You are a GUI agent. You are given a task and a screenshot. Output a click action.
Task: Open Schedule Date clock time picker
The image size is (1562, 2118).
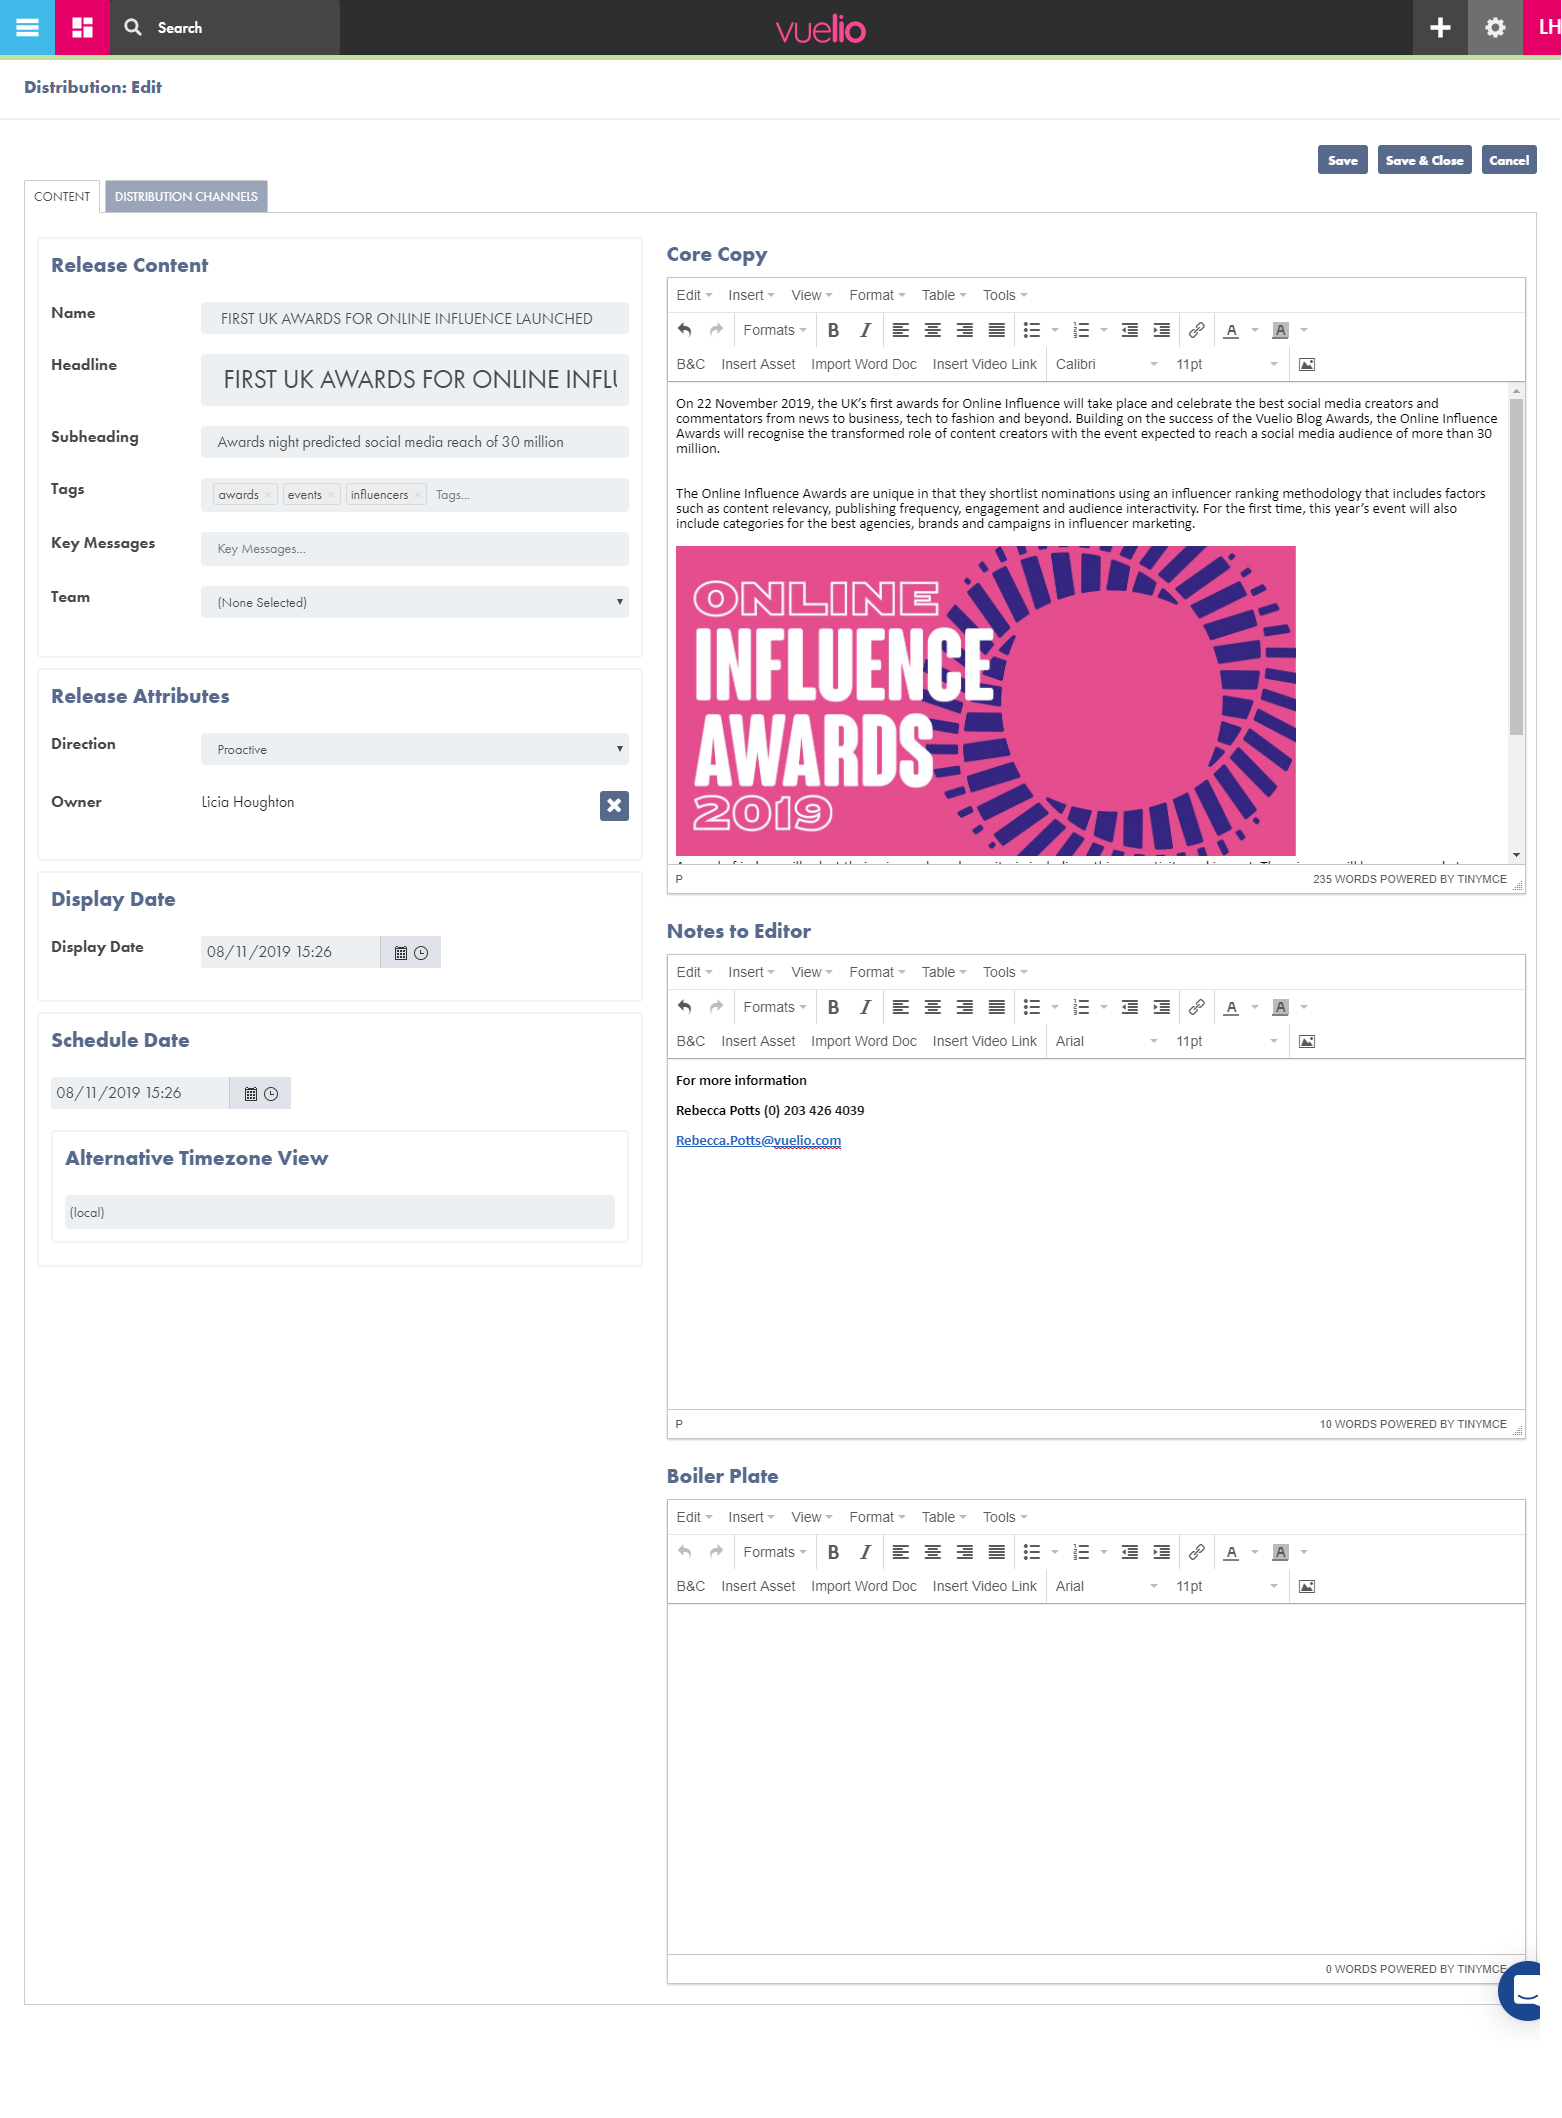click(271, 1094)
